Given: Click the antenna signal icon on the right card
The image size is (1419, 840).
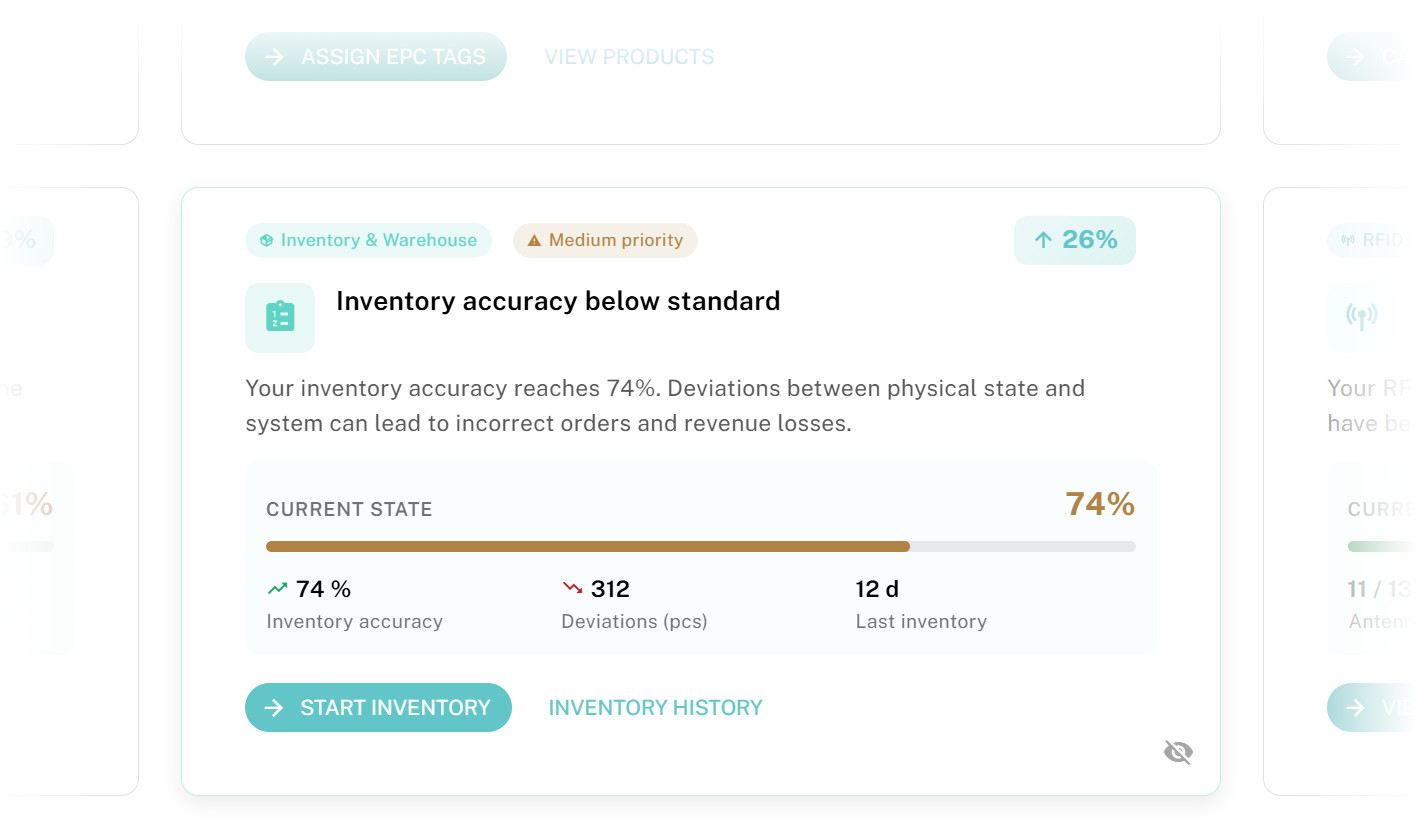Looking at the screenshot, I should [x=1361, y=317].
